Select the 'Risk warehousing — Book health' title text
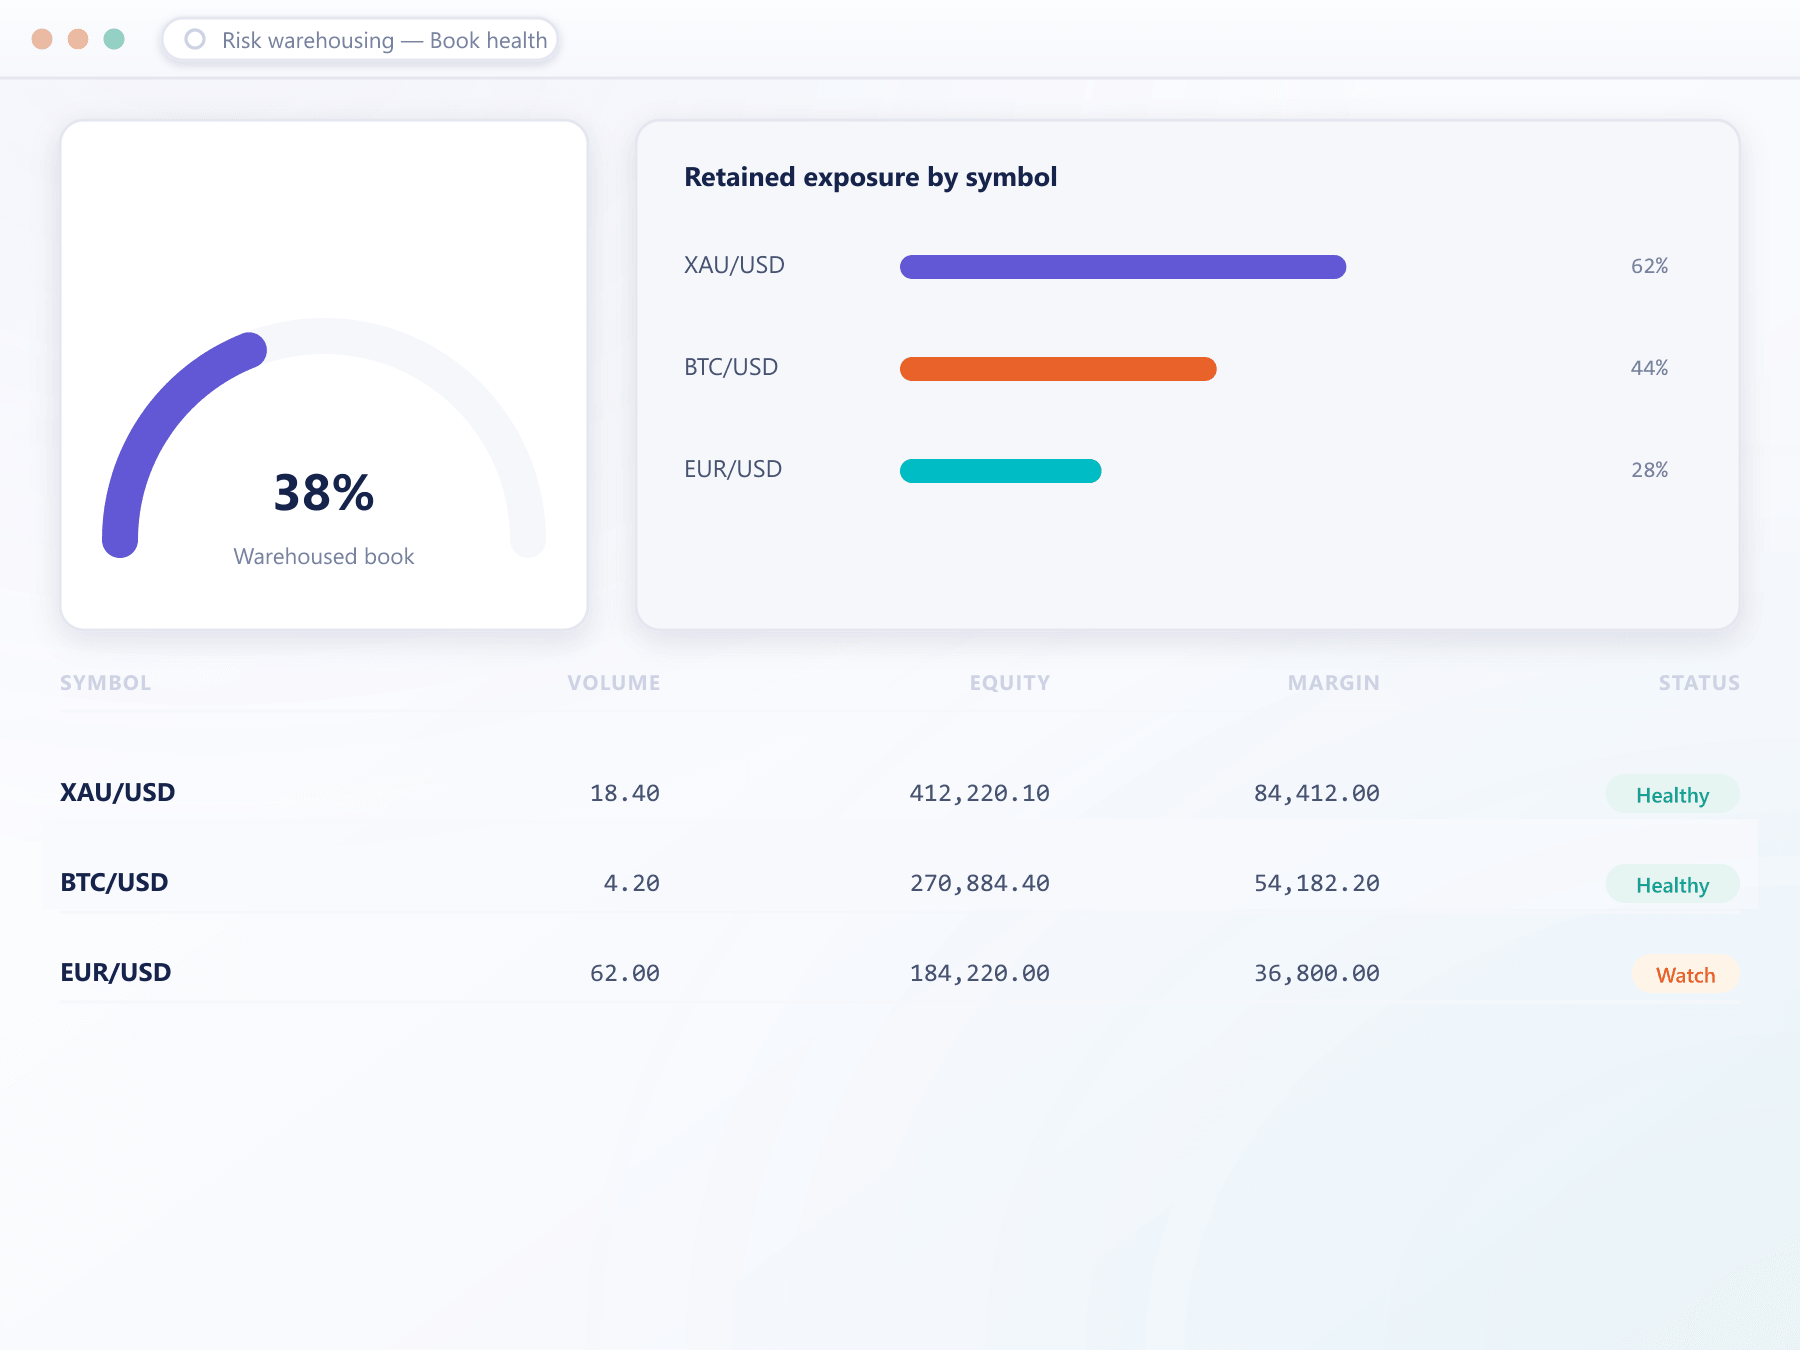Screen dimensions: 1800x1350 385,40
